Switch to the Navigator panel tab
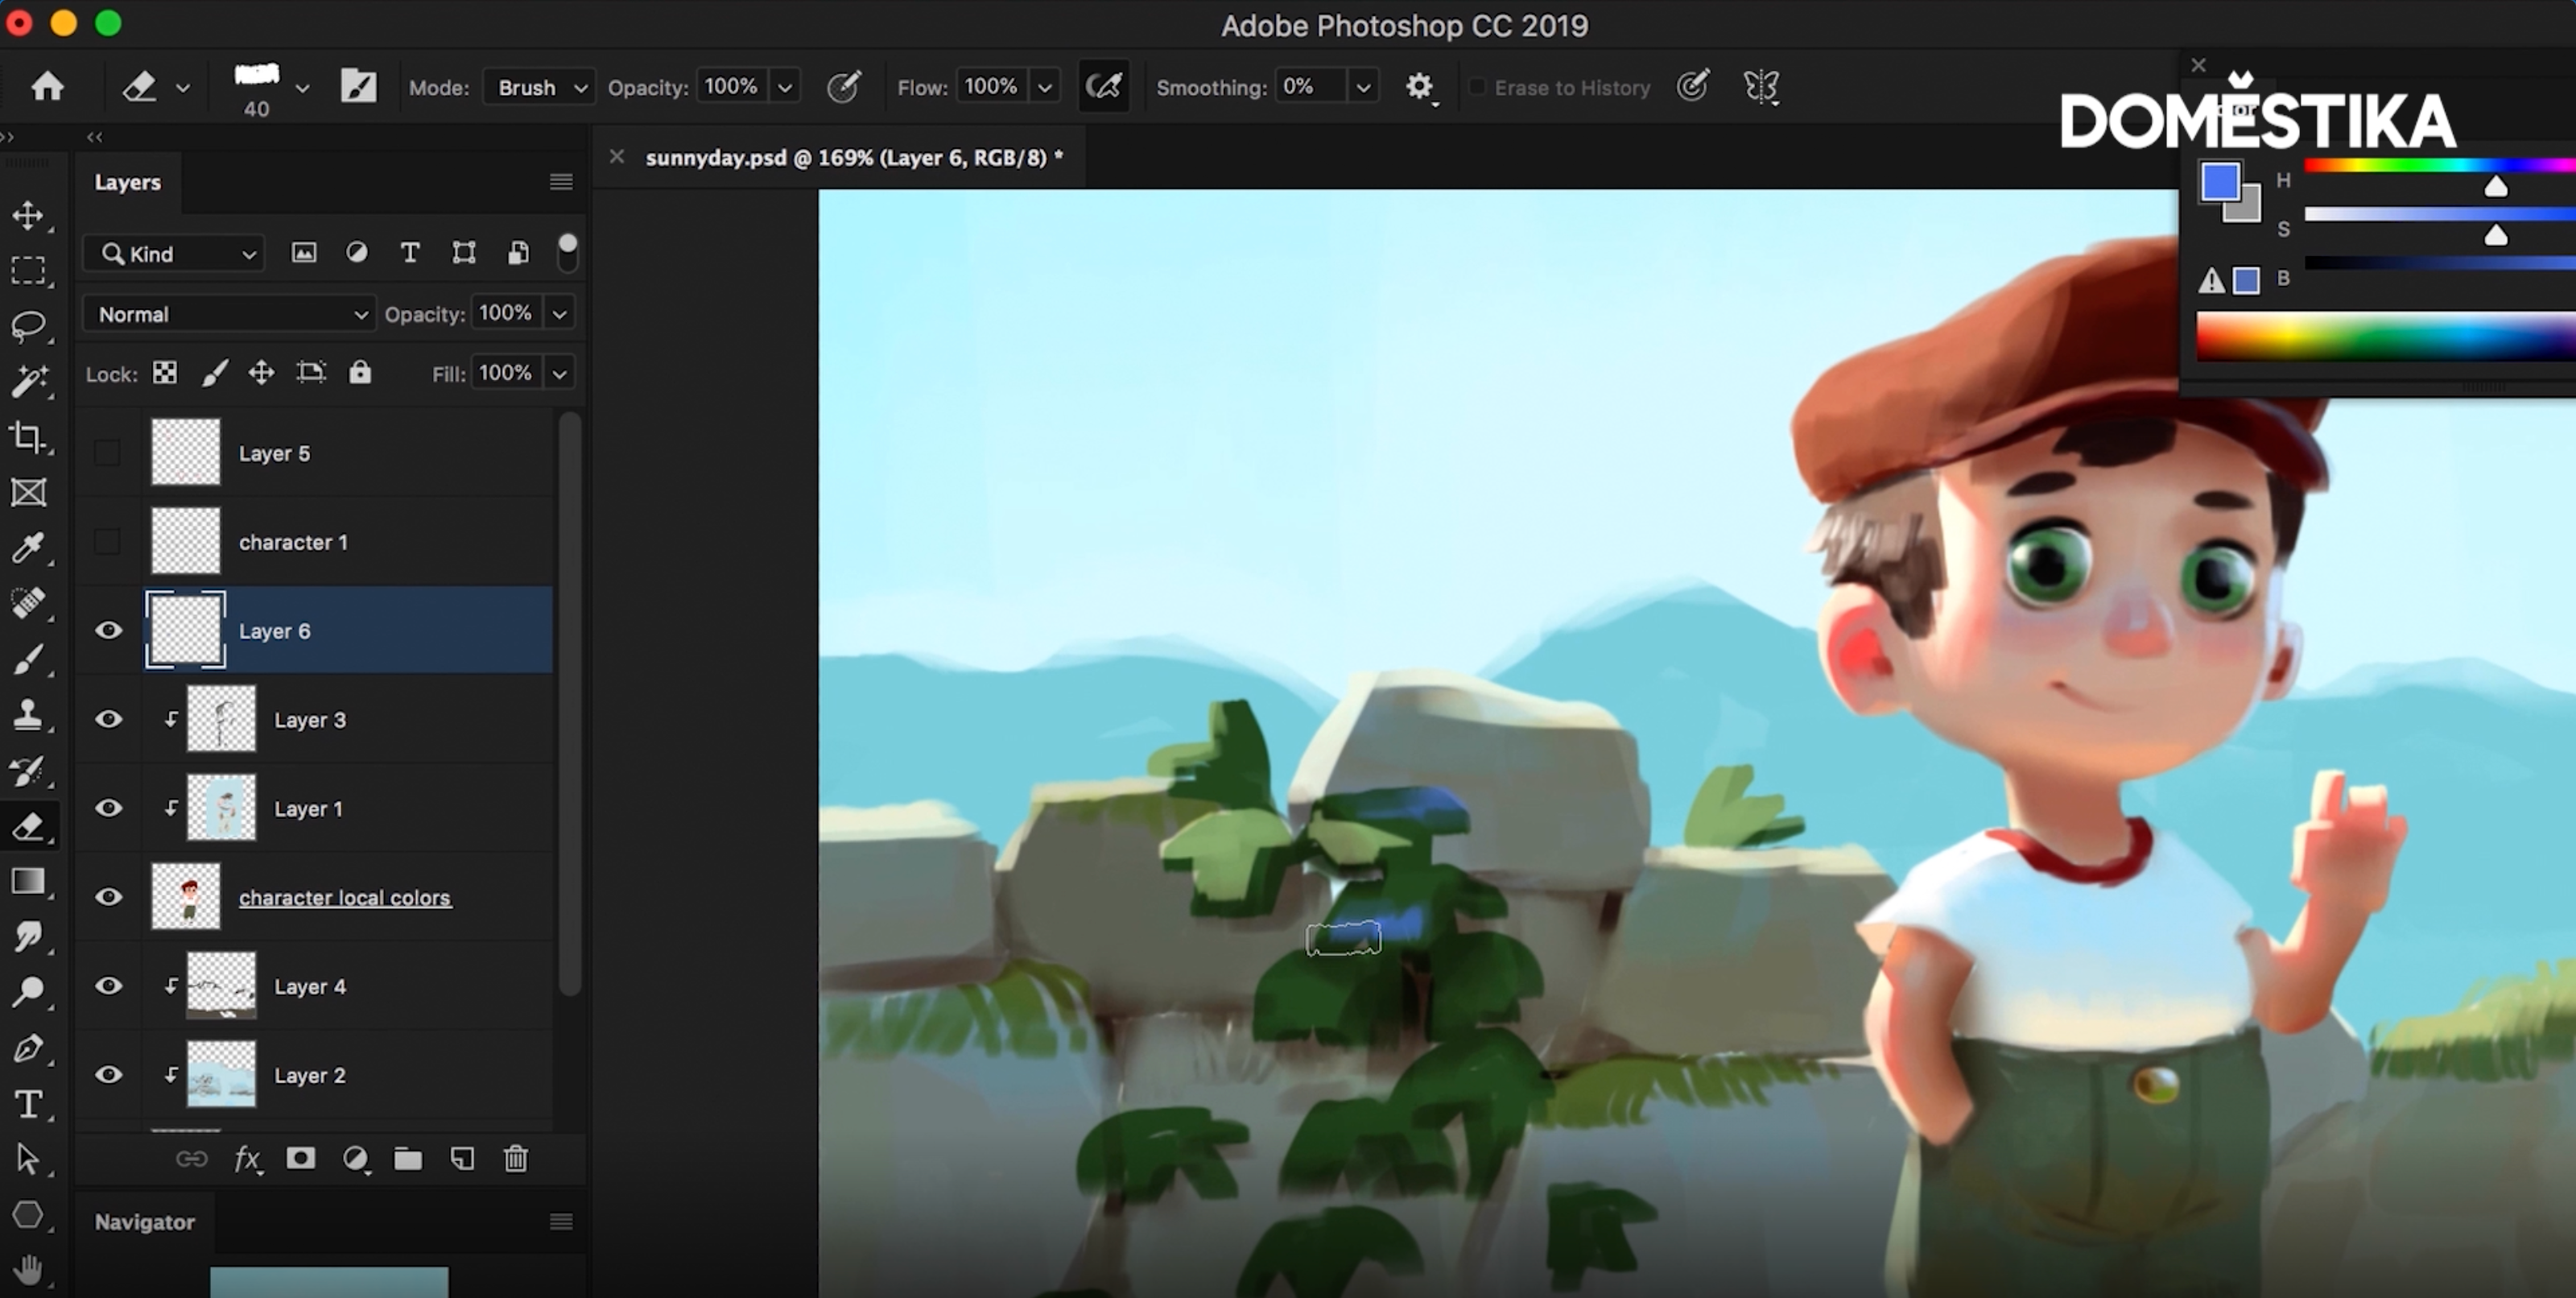Image resolution: width=2576 pixels, height=1298 pixels. coord(144,1222)
